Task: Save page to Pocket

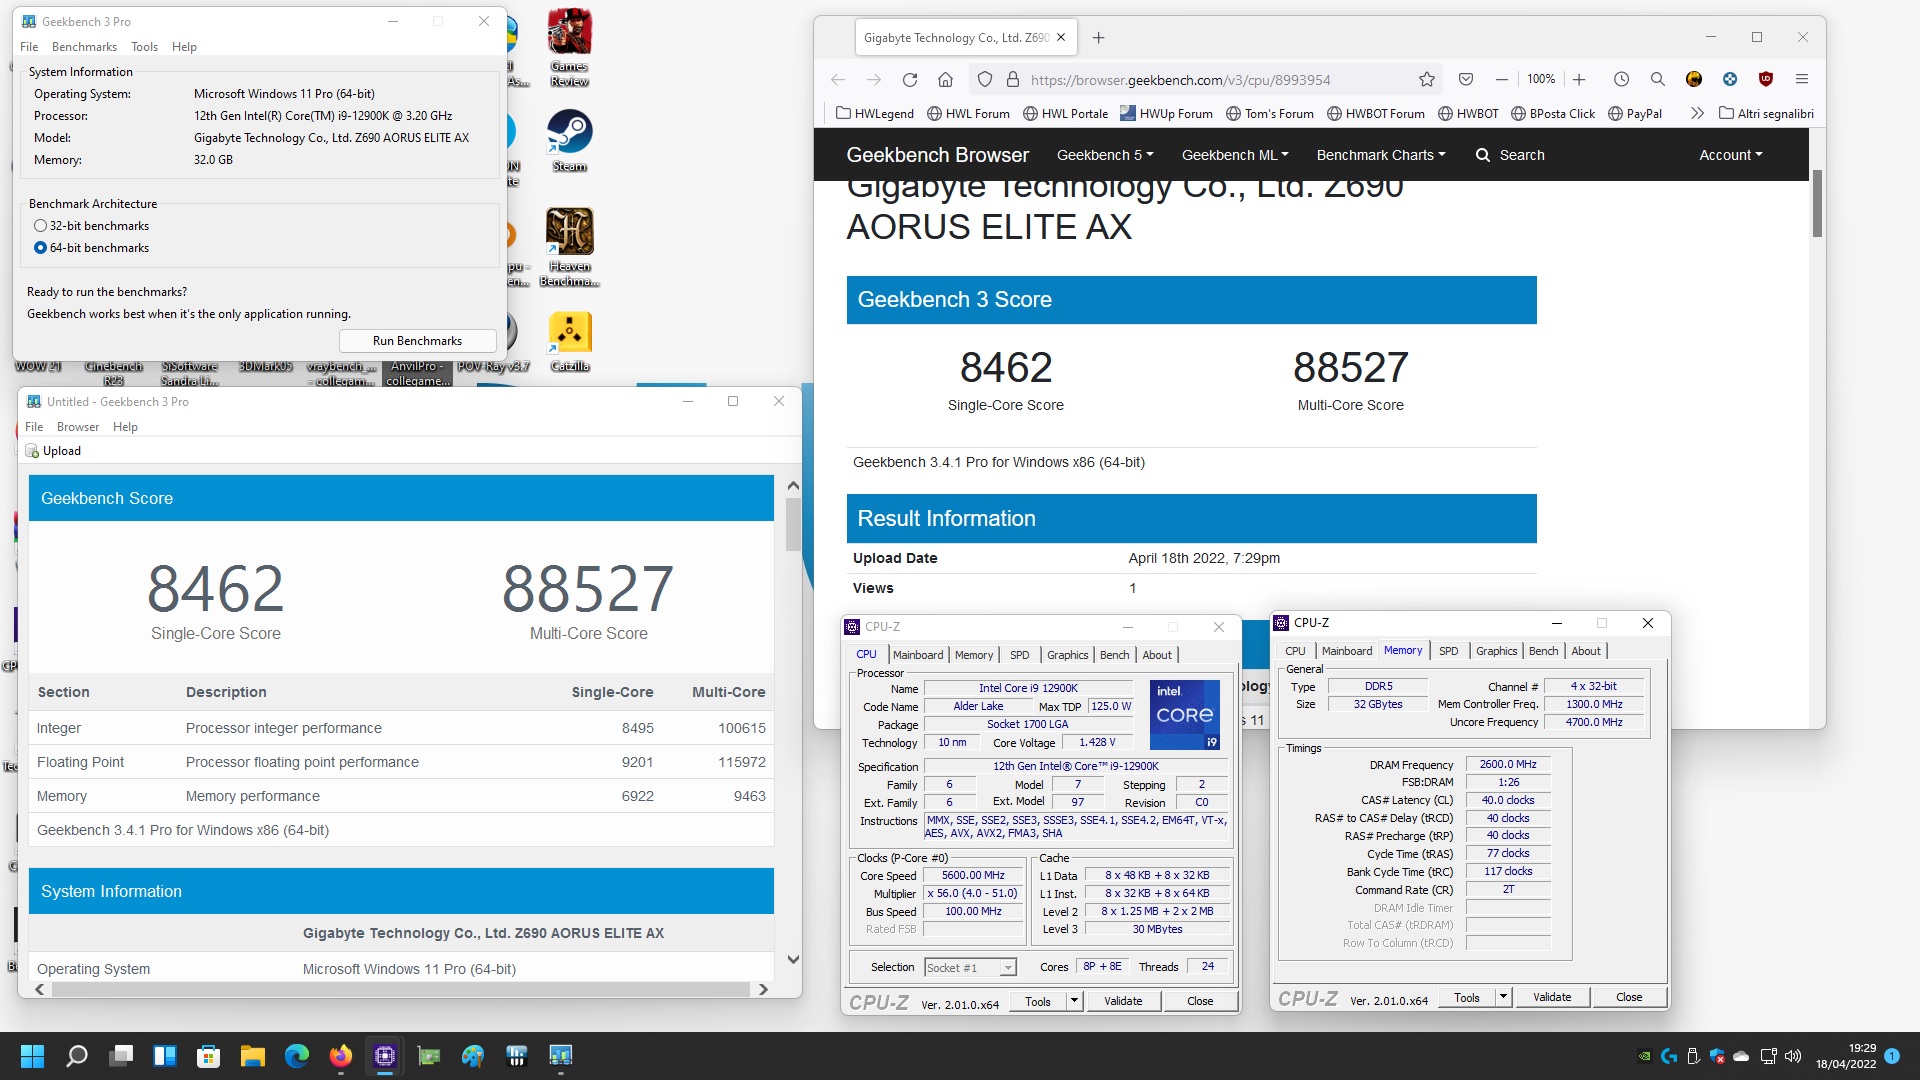Action: (1466, 80)
